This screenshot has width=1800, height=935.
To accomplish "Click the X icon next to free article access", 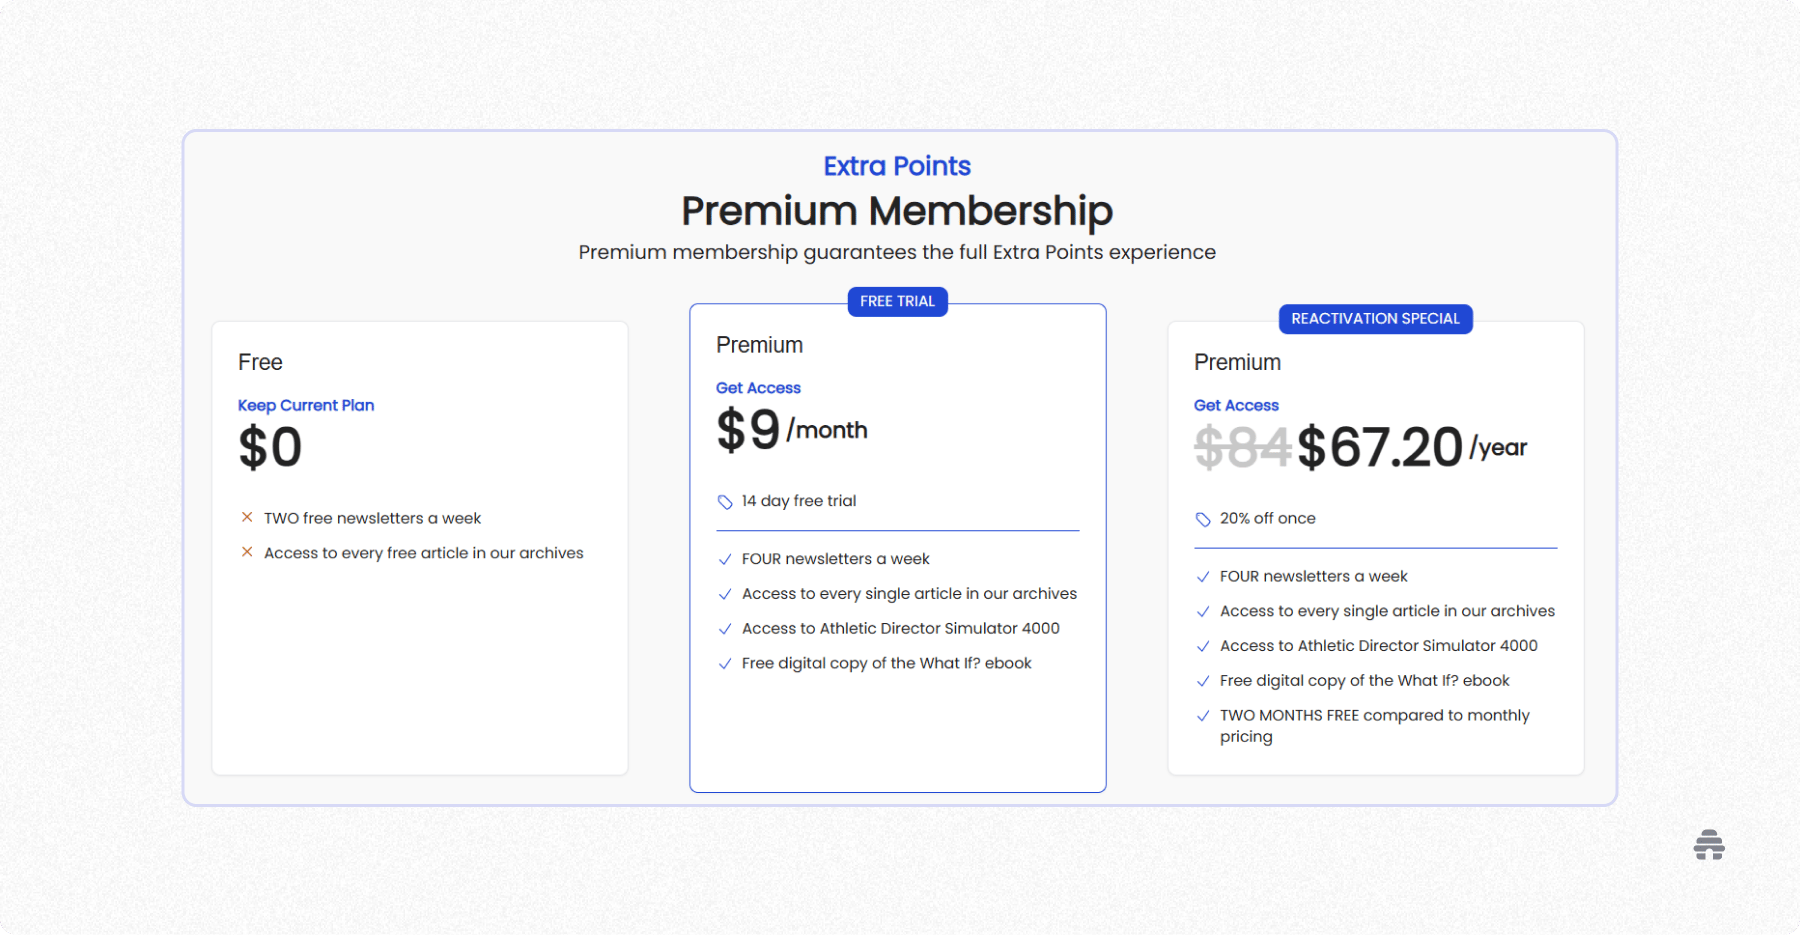I will click(247, 551).
